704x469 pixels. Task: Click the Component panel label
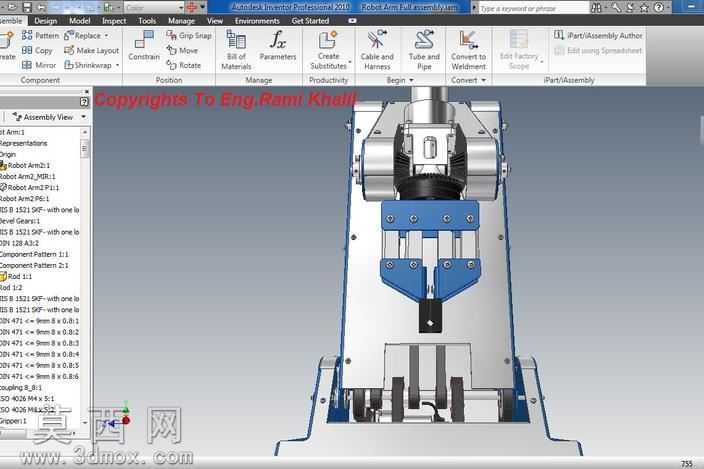(40, 80)
